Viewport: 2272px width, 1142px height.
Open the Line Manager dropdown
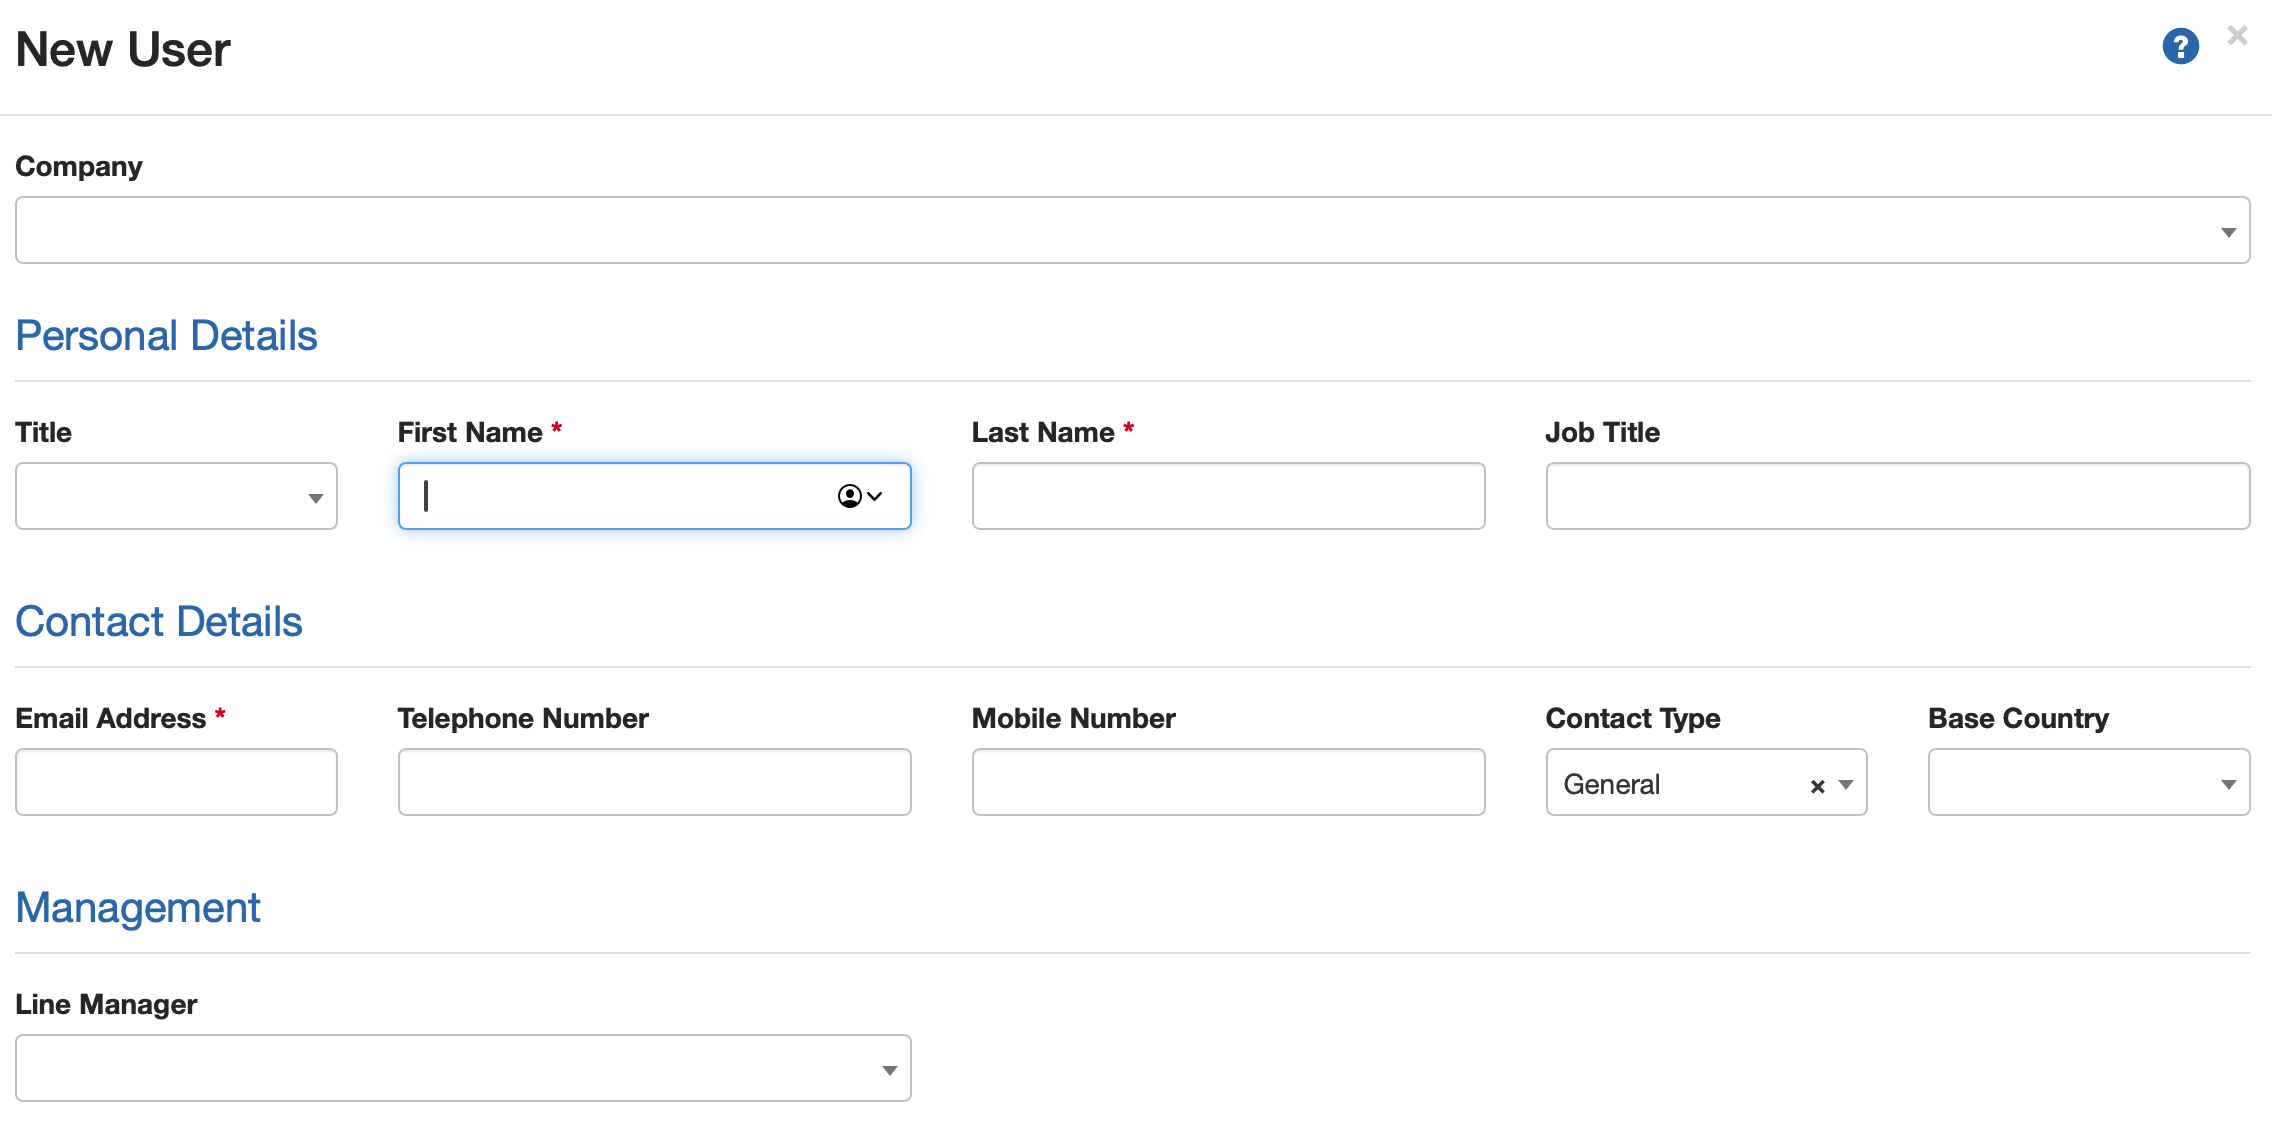[889, 1070]
